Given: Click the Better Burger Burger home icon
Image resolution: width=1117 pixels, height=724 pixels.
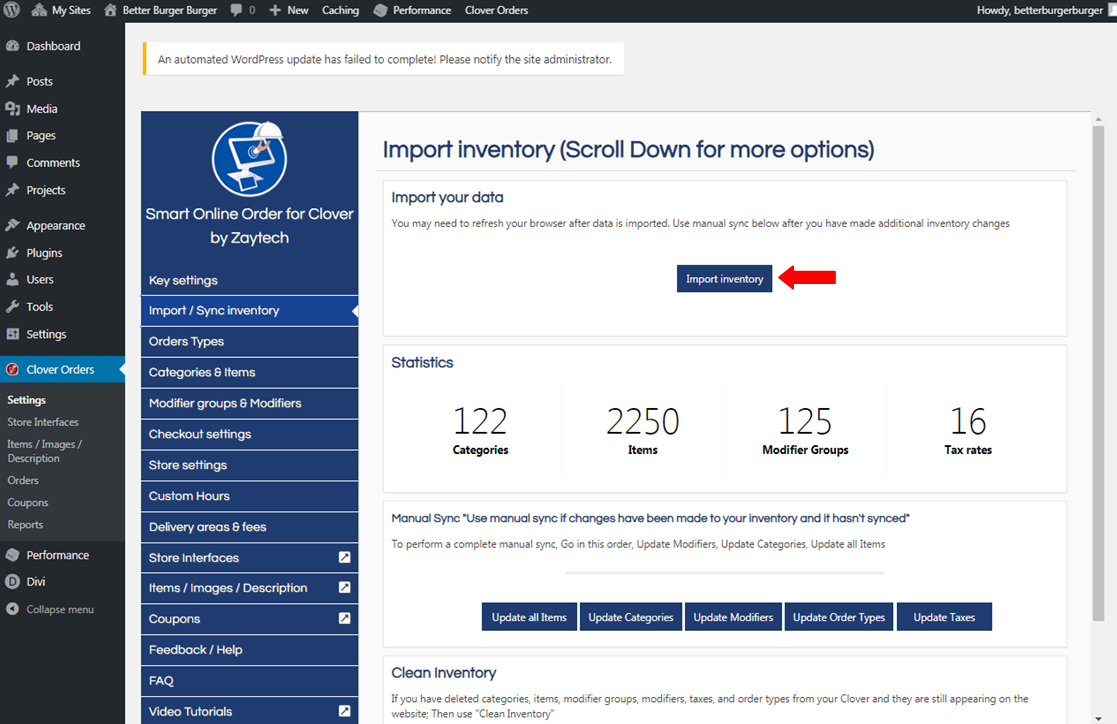Looking at the screenshot, I should tap(110, 10).
